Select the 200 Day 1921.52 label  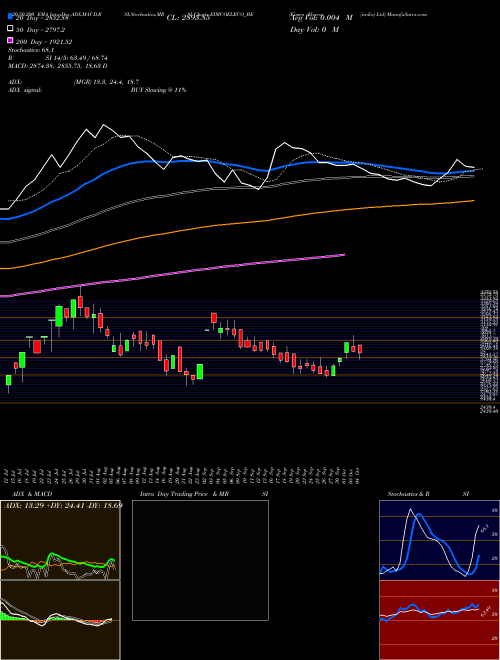44,42
